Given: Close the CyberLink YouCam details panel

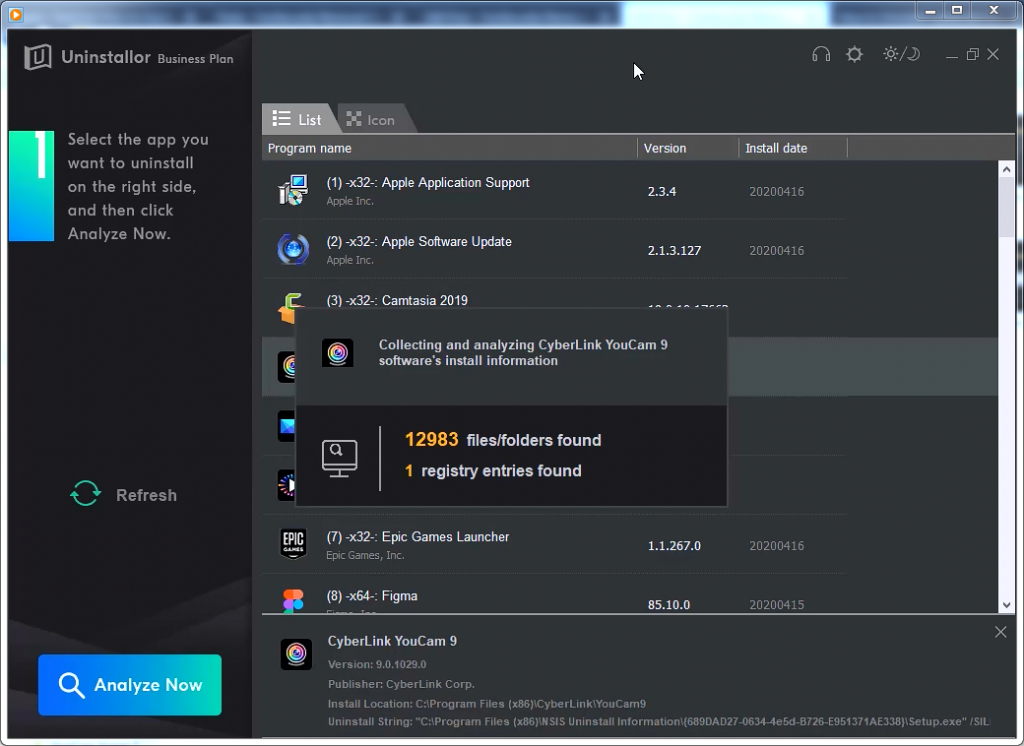Looking at the screenshot, I should [1001, 632].
